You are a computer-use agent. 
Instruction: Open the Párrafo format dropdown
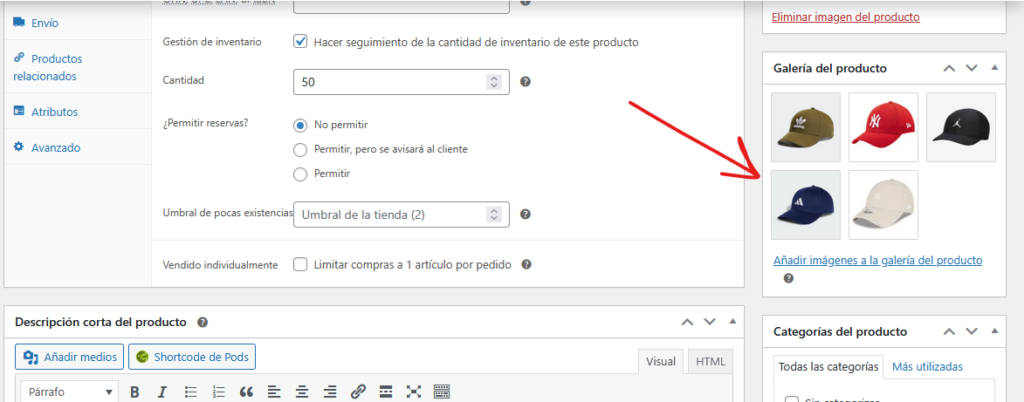tap(68, 391)
